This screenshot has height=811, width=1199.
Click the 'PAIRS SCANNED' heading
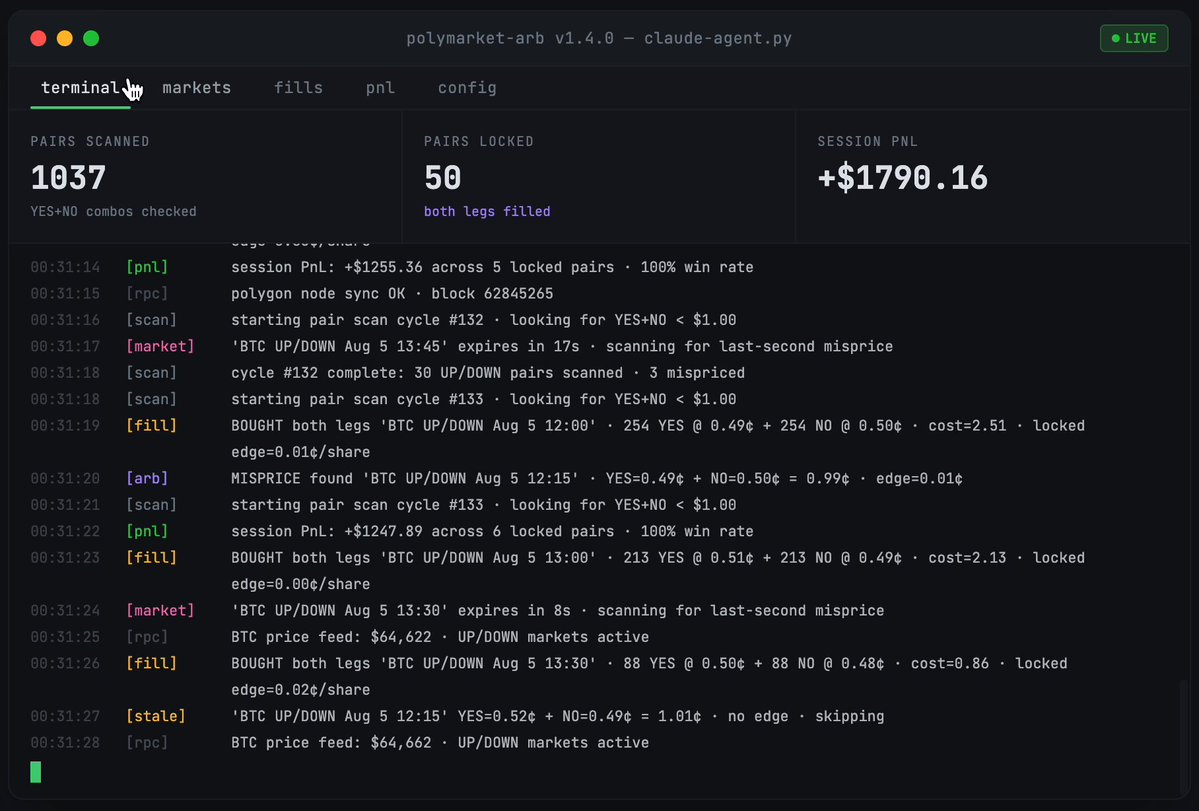(x=90, y=141)
